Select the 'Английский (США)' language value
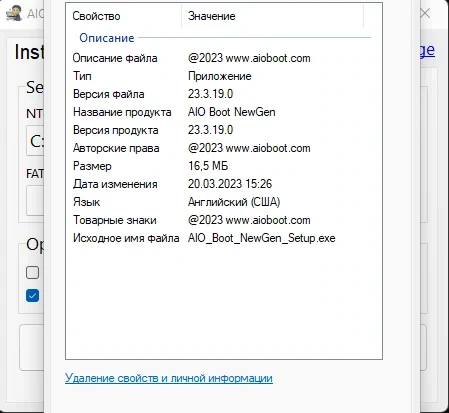Viewport: 449px width, 413px height. point(234,202)
